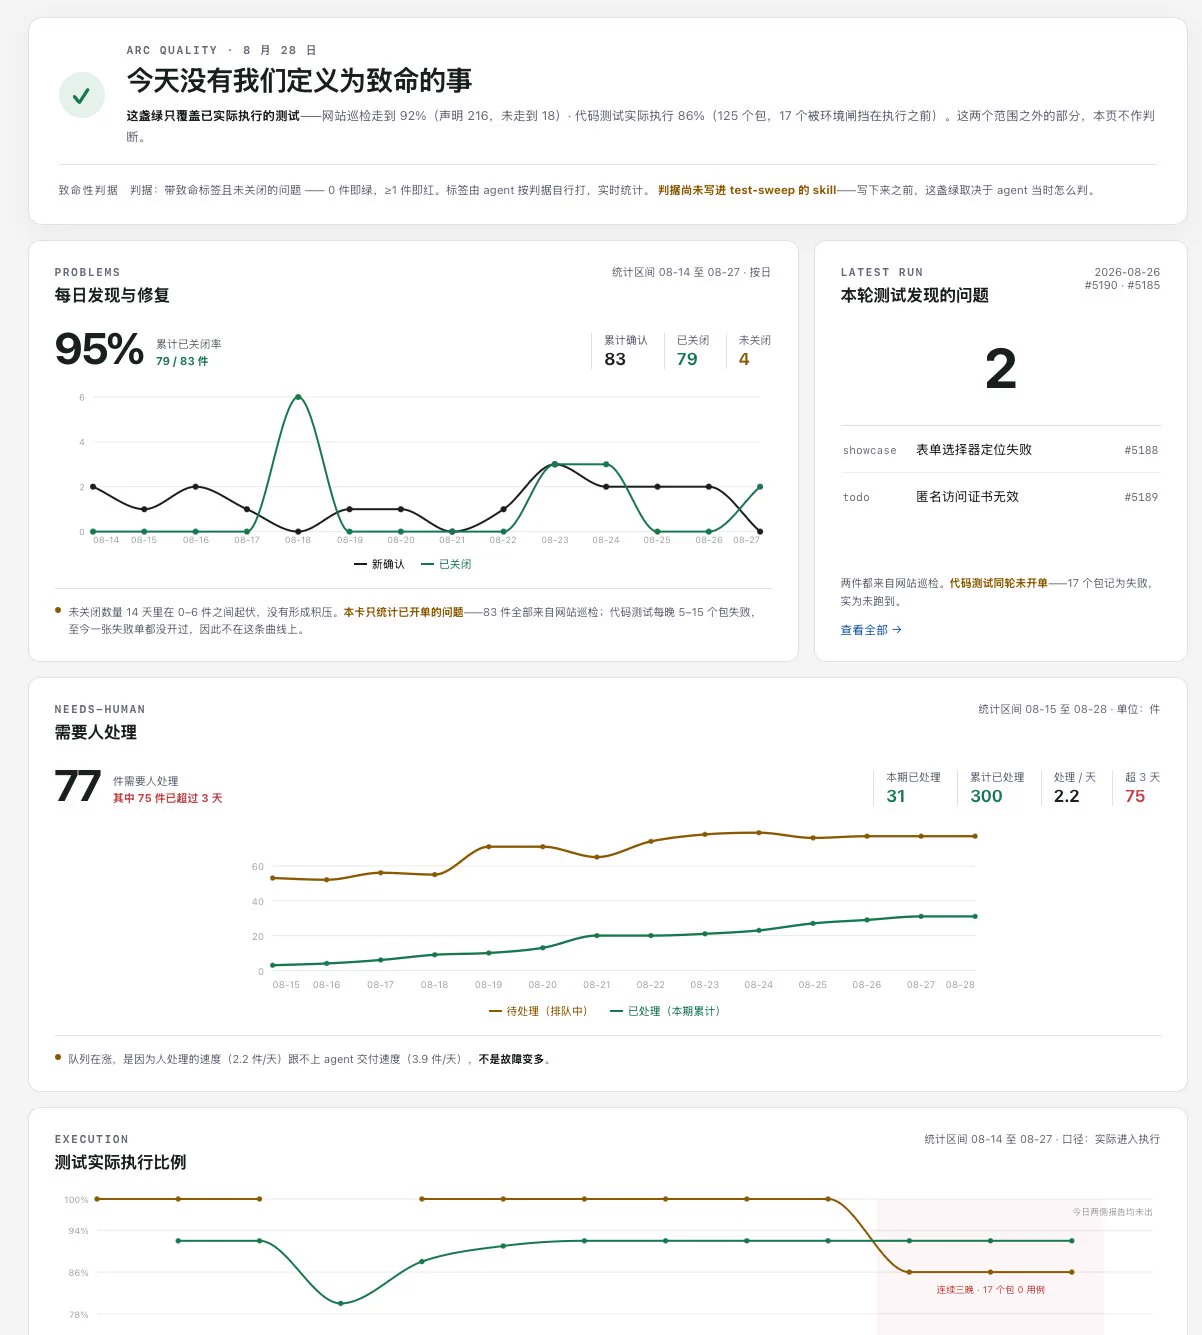Click the 致命性判据 label

pos(88,190)
